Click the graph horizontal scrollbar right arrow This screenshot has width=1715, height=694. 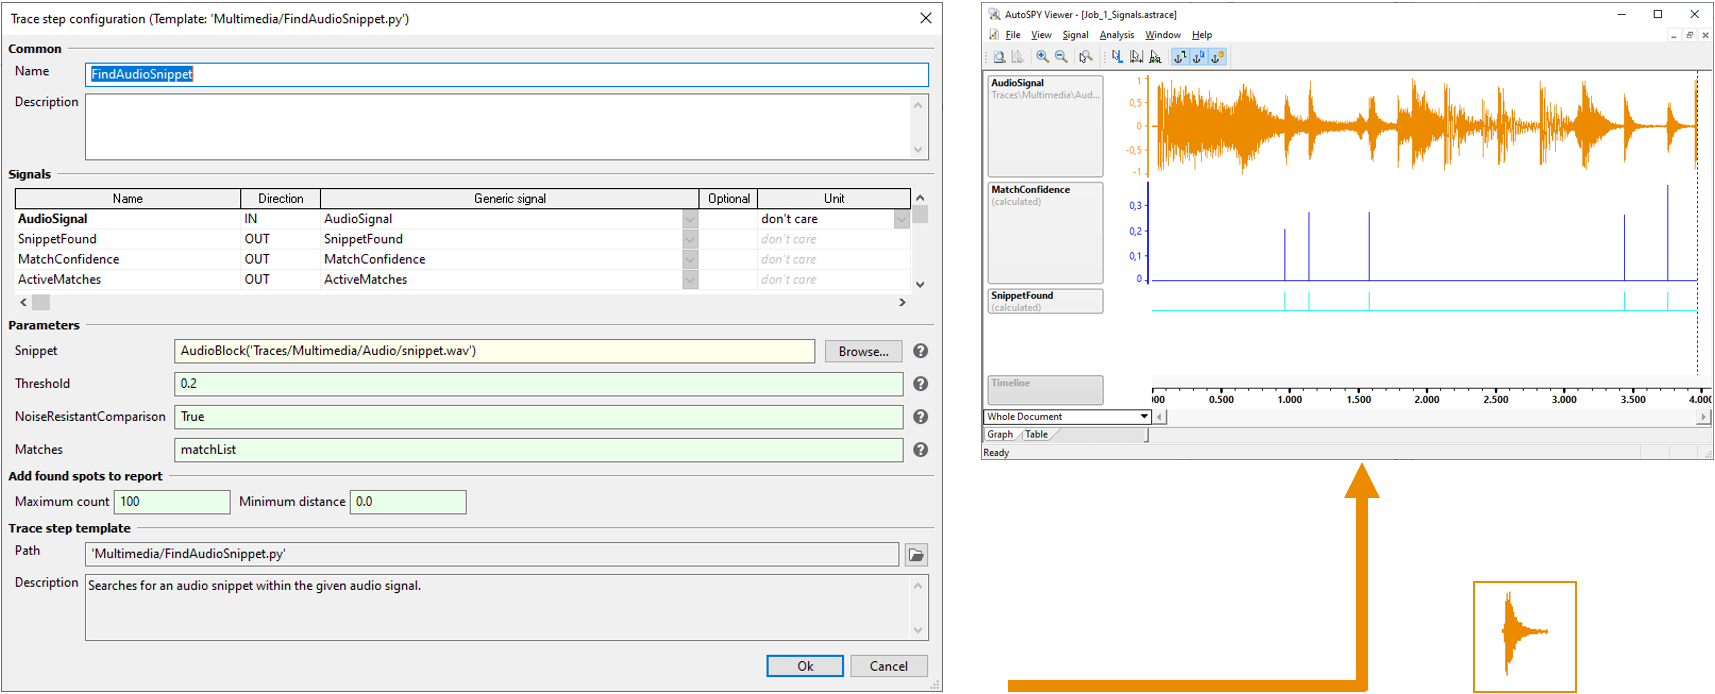[1703, 417]
